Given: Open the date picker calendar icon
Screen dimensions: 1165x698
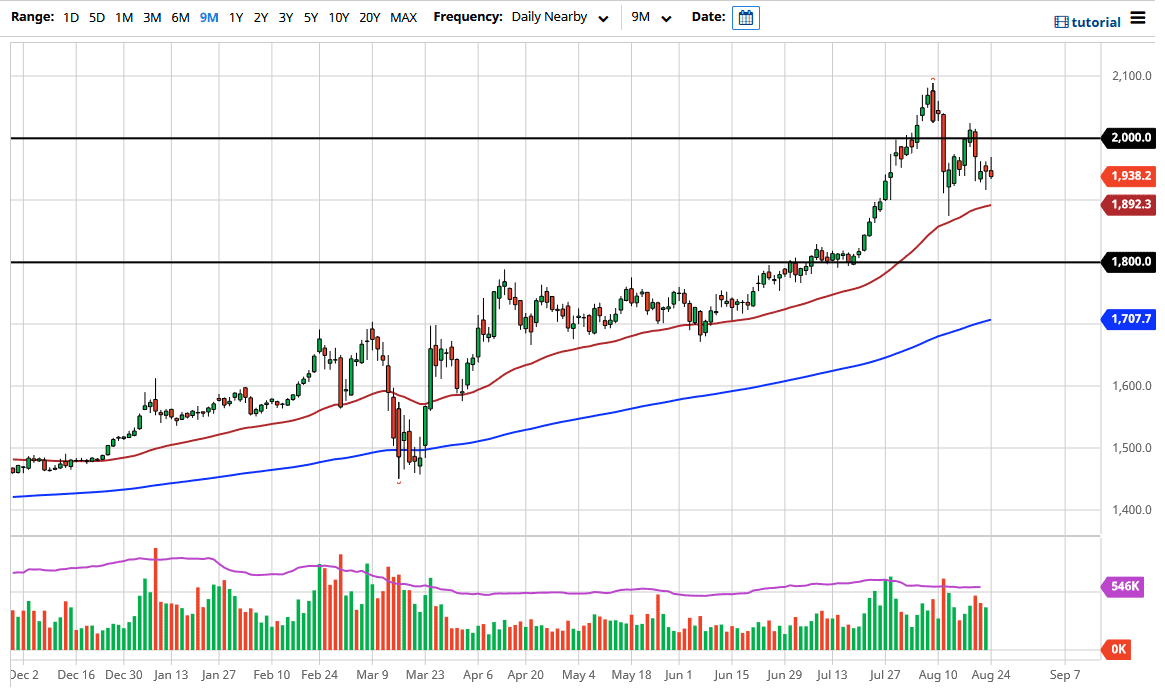Looking at the screenshot, I should tap(745, 17).
